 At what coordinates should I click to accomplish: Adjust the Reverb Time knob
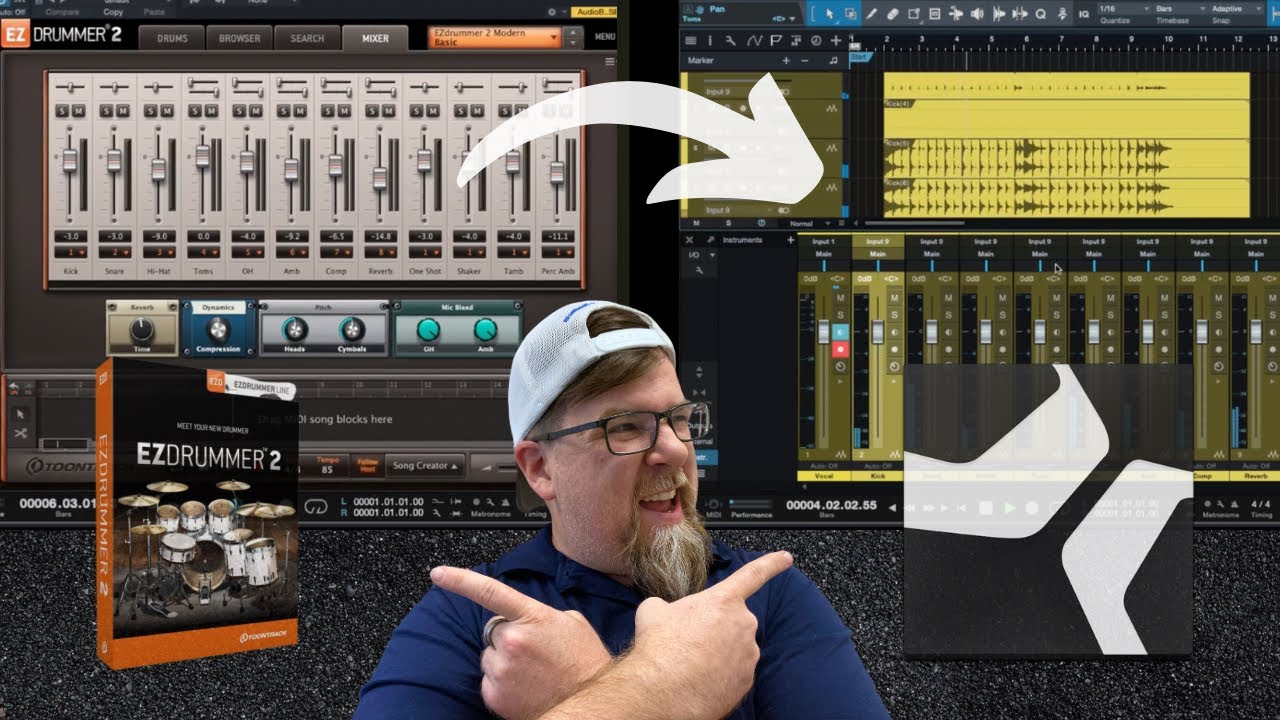(142, 329)
